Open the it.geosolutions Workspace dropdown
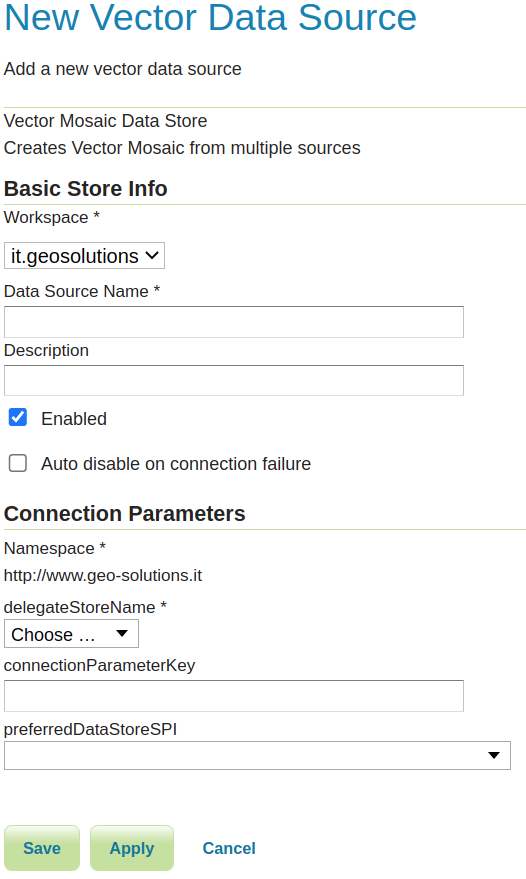This screenshot has height=879, width=526. 84,256
